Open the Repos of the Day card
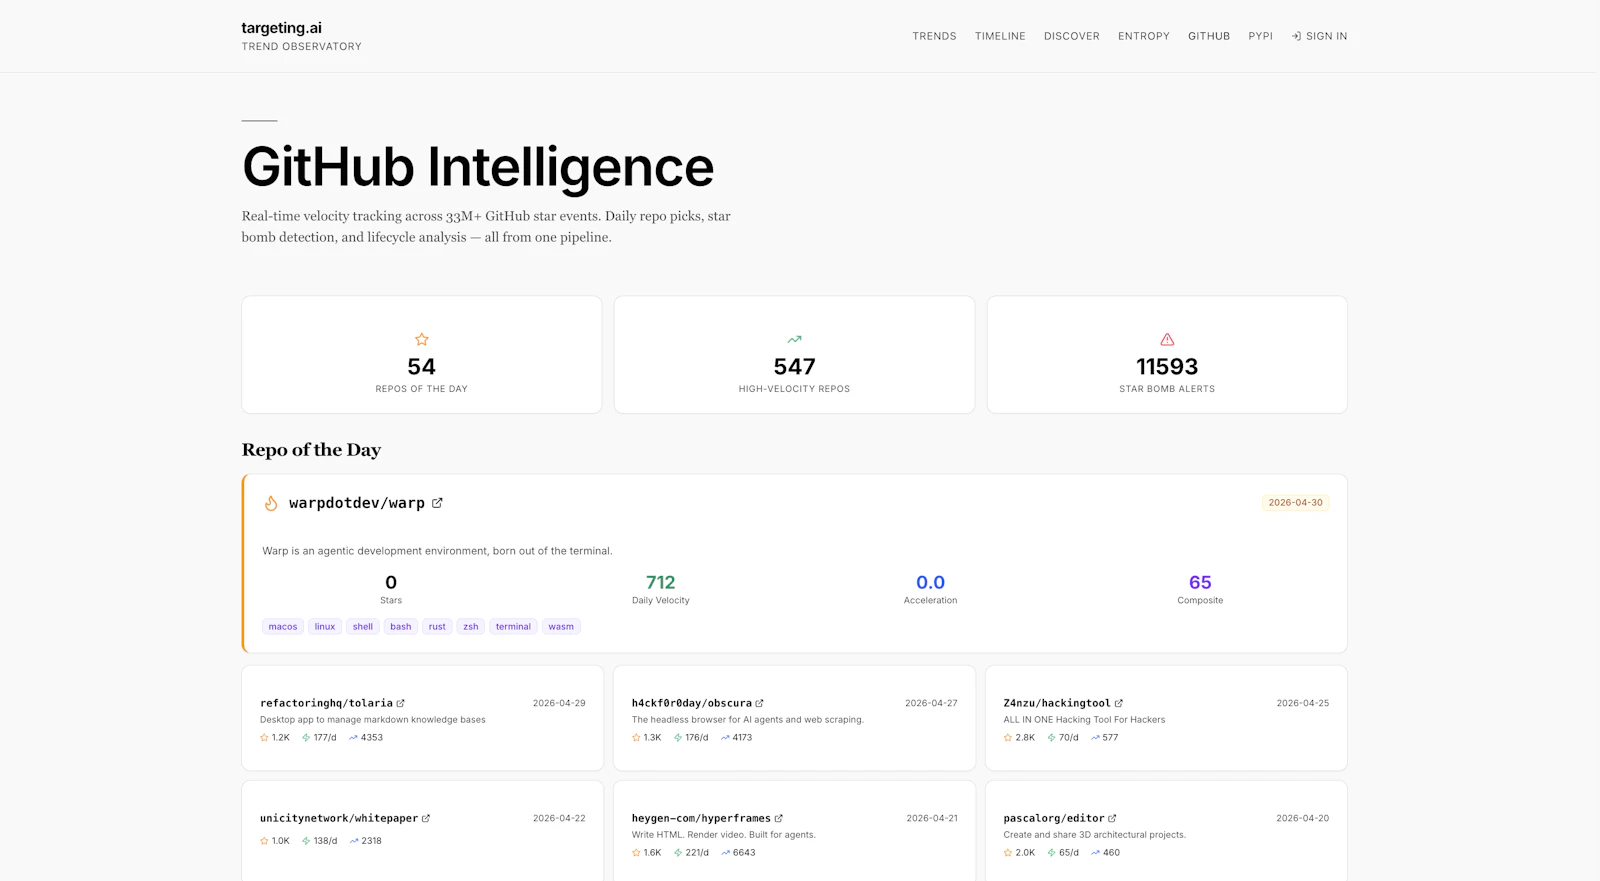The width and height of the screenshot is (1600, 881). pyautogui.click(x=422, y=354)
